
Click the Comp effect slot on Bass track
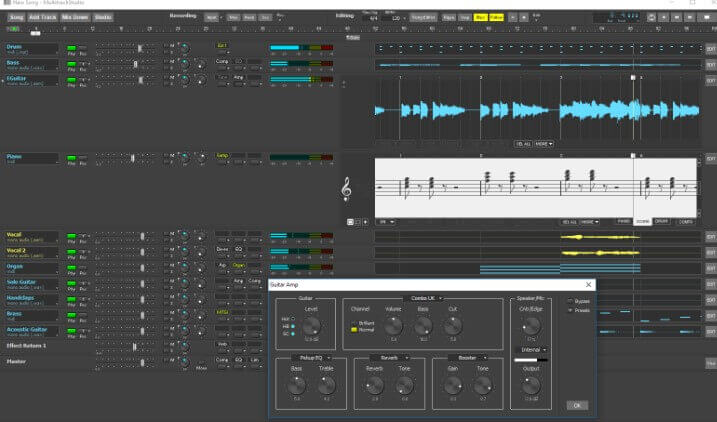click(x=222, y=61)
